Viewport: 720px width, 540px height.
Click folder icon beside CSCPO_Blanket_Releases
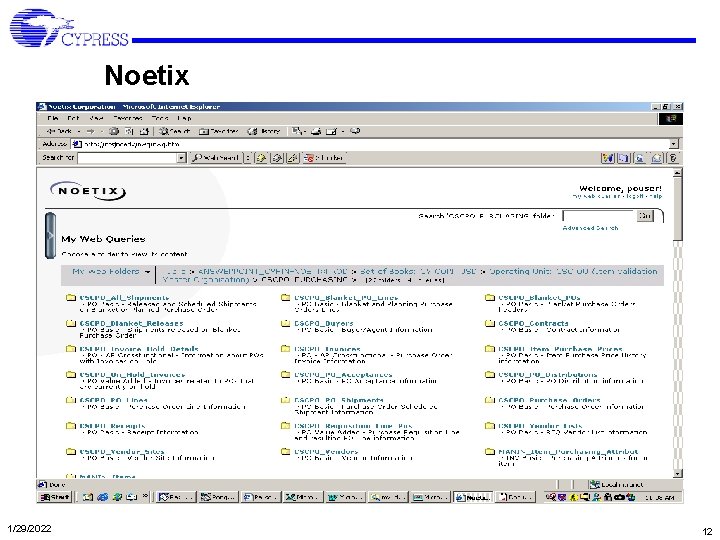coord(71,323)
